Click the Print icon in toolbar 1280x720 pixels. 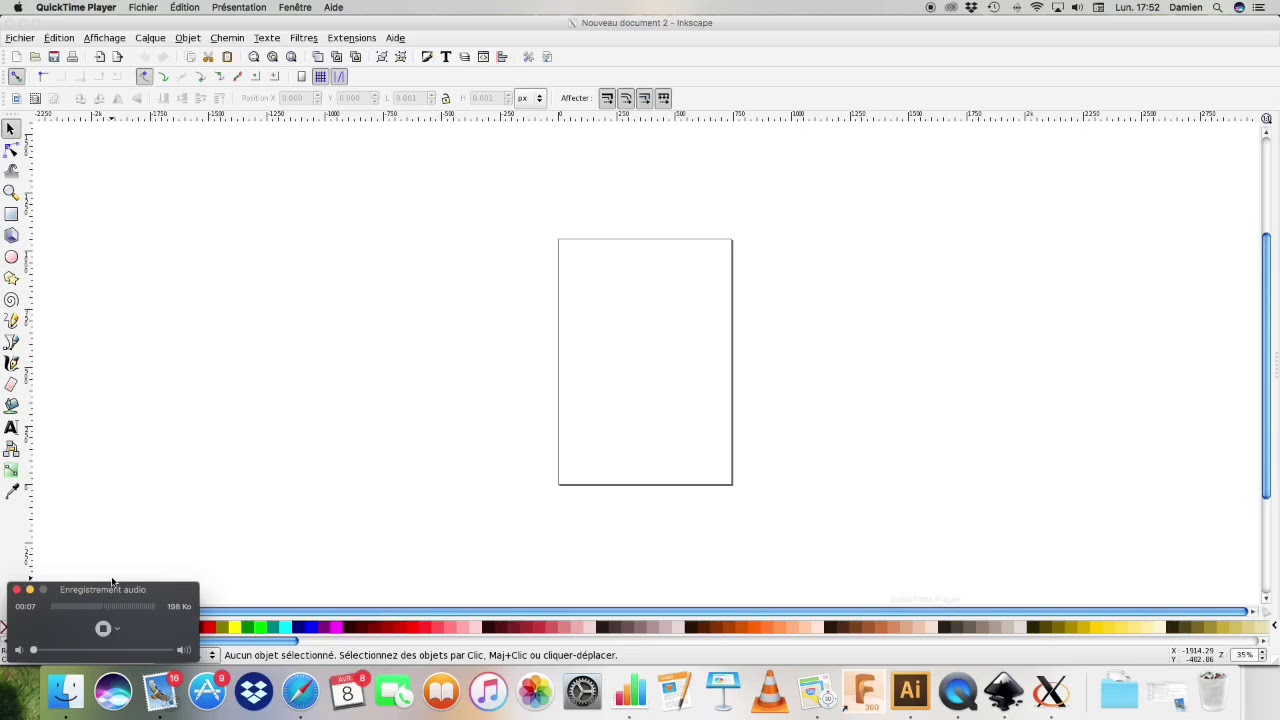(72, 57)
